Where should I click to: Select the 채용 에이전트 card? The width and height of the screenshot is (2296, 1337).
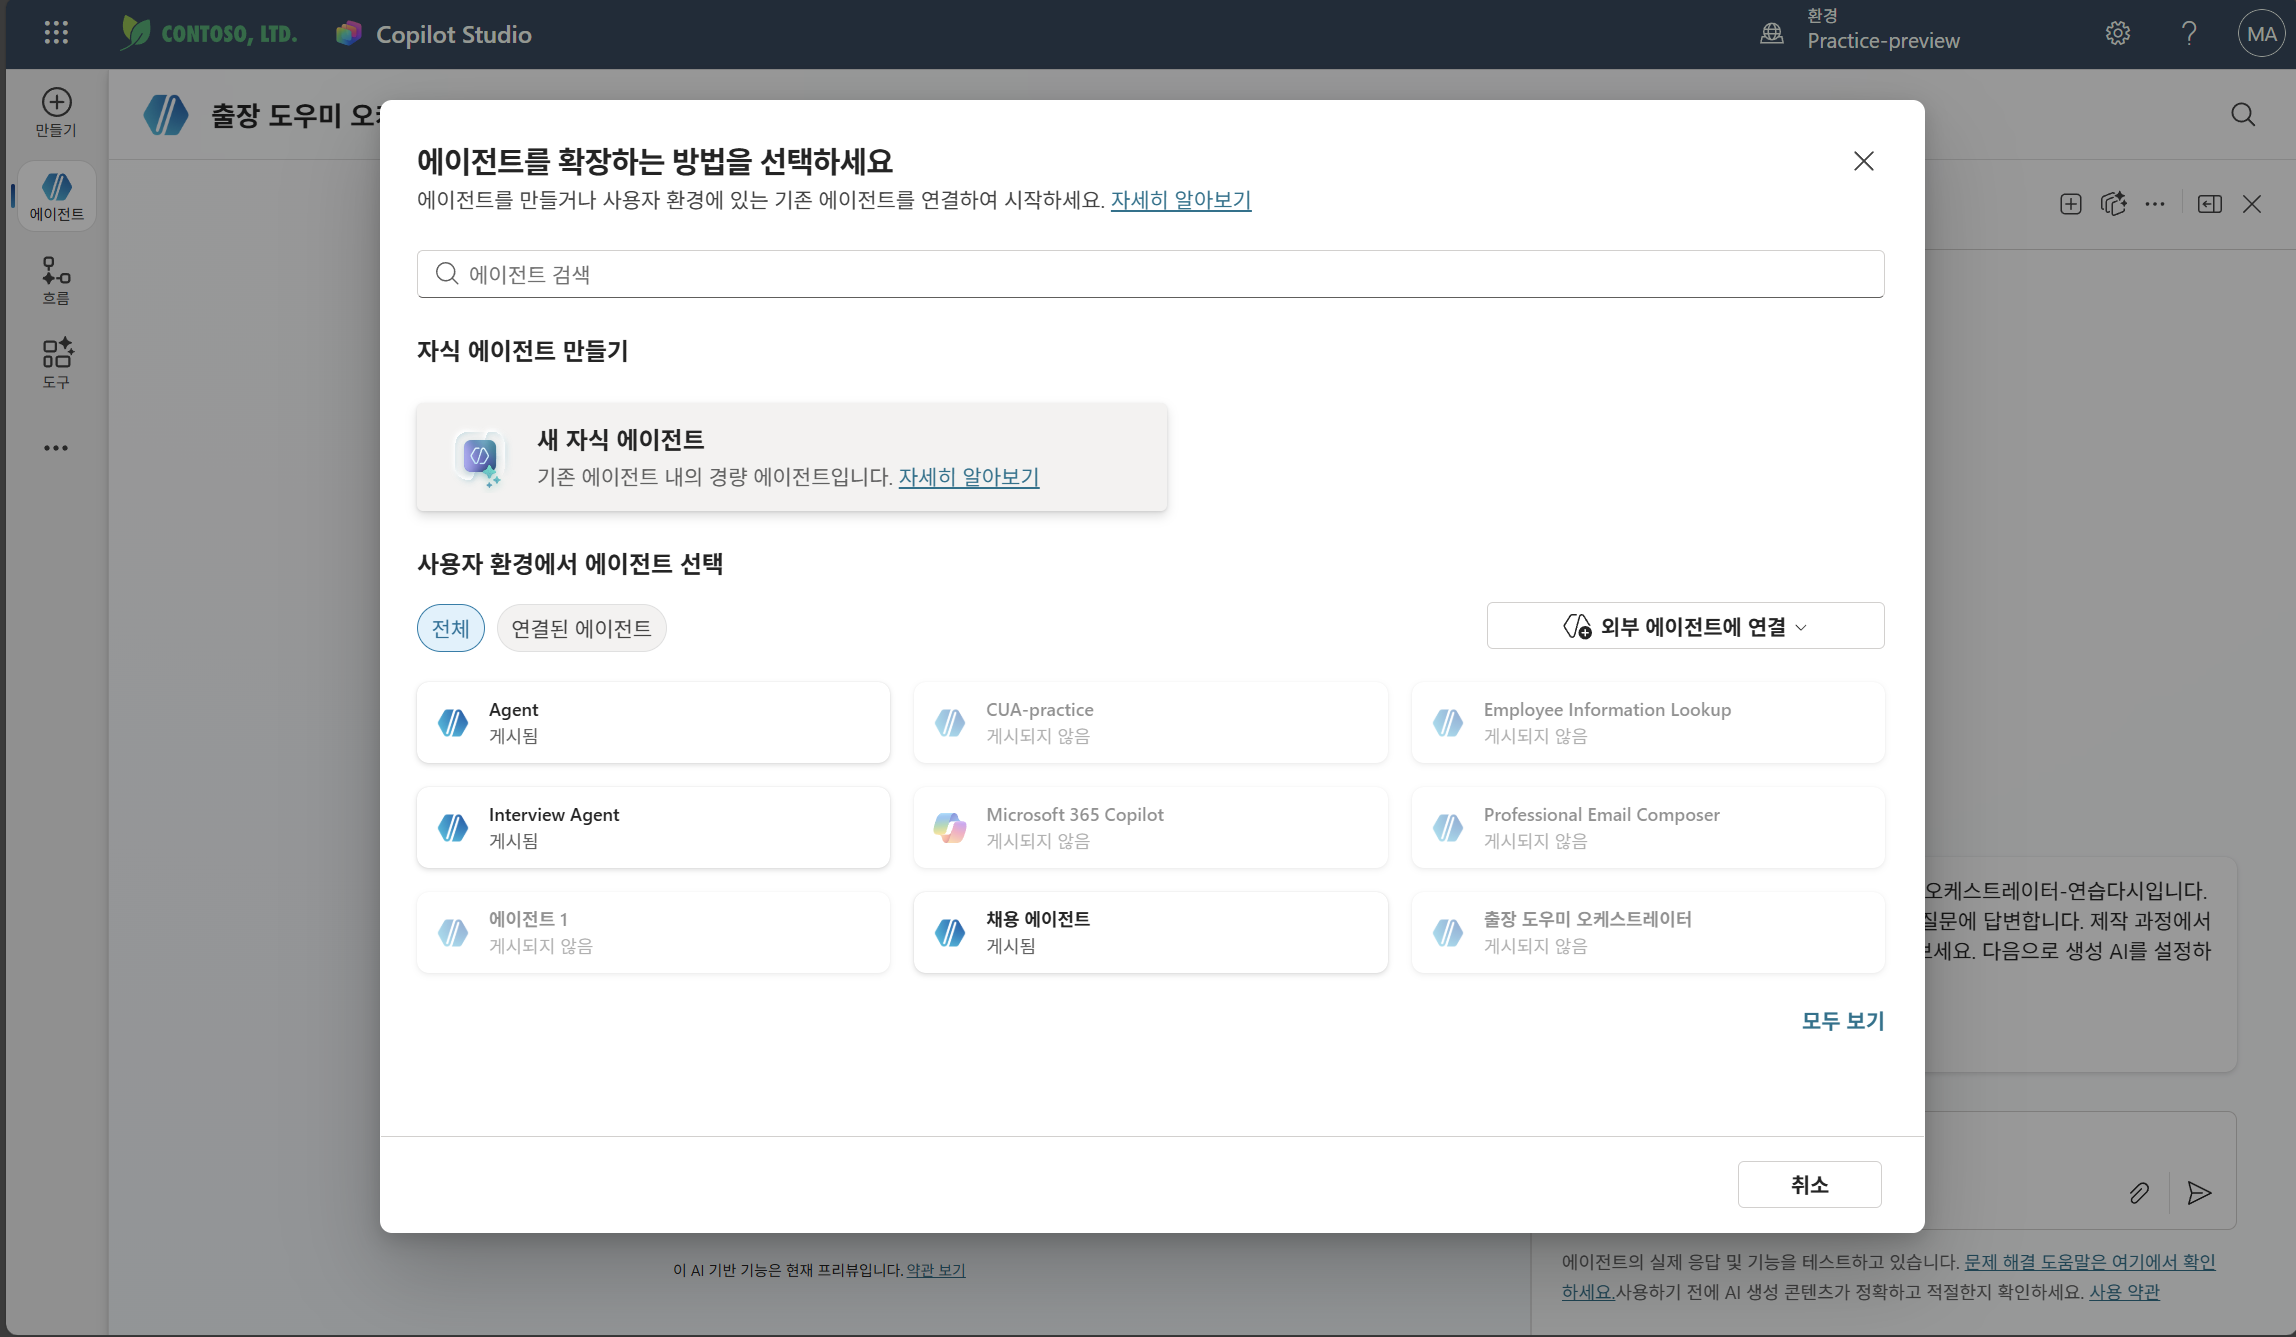pyautogui.click(x=1150, y=932)
